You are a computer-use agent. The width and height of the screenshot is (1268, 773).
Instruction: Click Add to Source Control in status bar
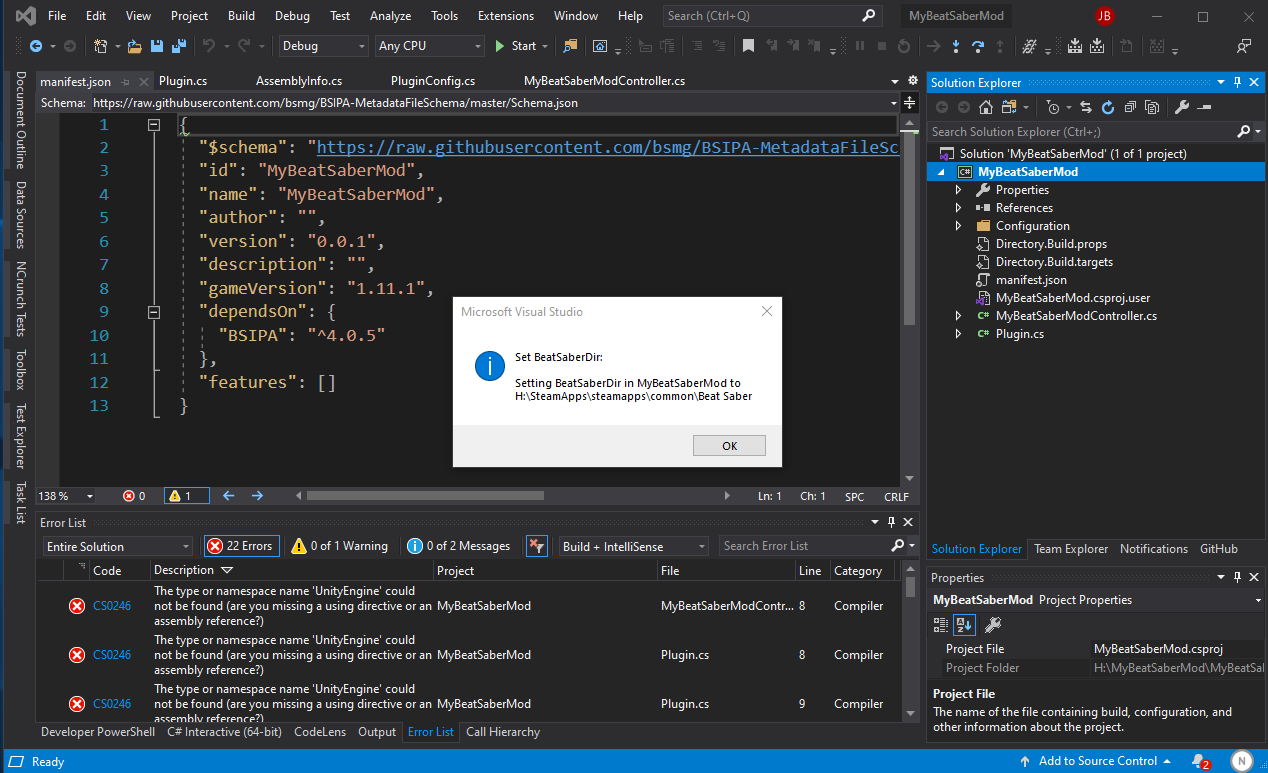[1096, 761]
